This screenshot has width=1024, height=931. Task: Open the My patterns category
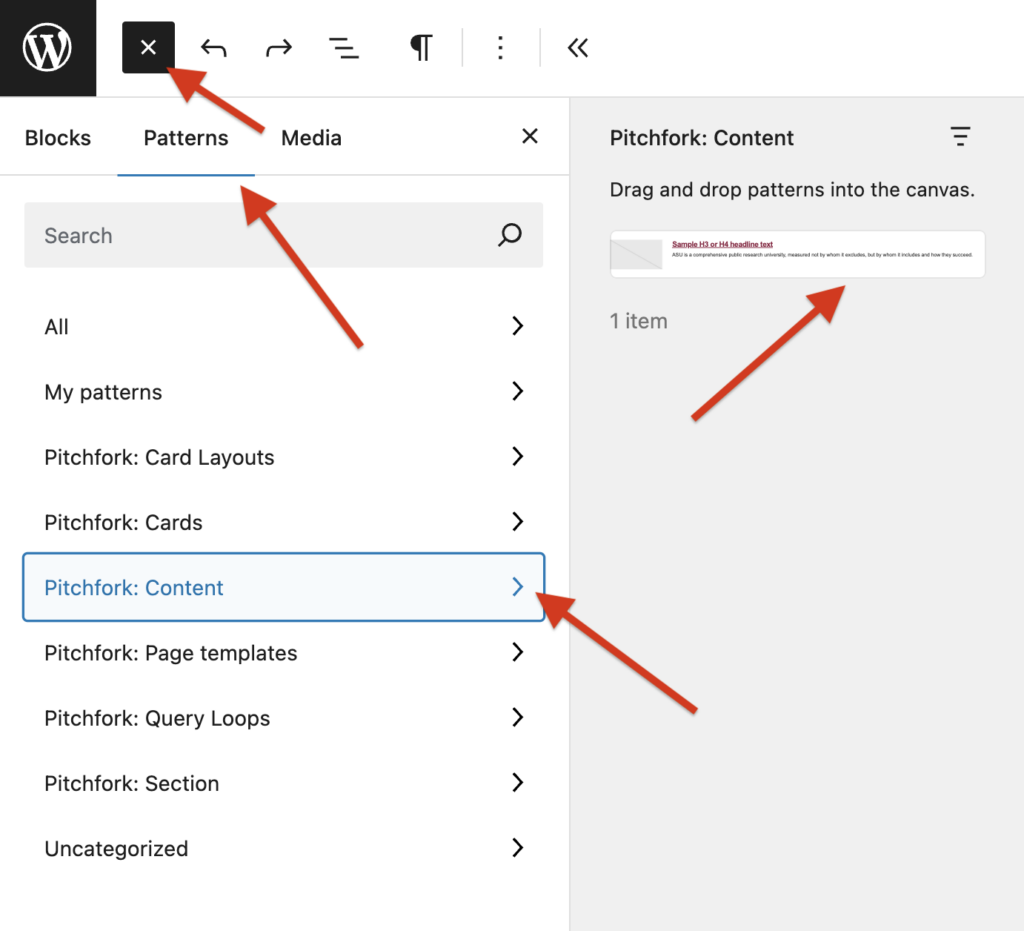coord(283,392)
